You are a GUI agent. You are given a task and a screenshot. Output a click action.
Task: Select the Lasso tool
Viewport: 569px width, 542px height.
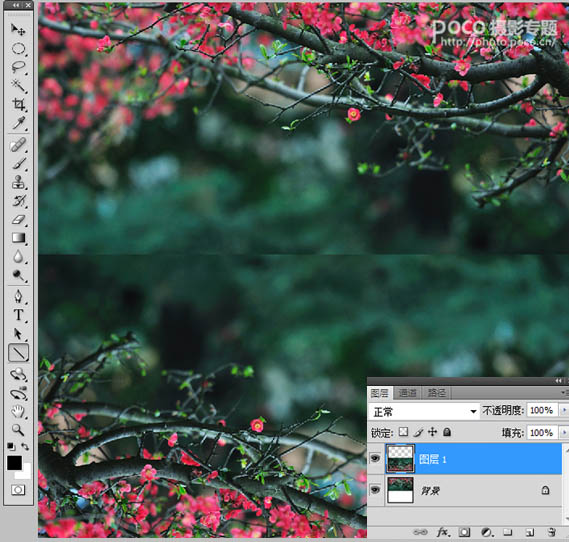[18, 67]
